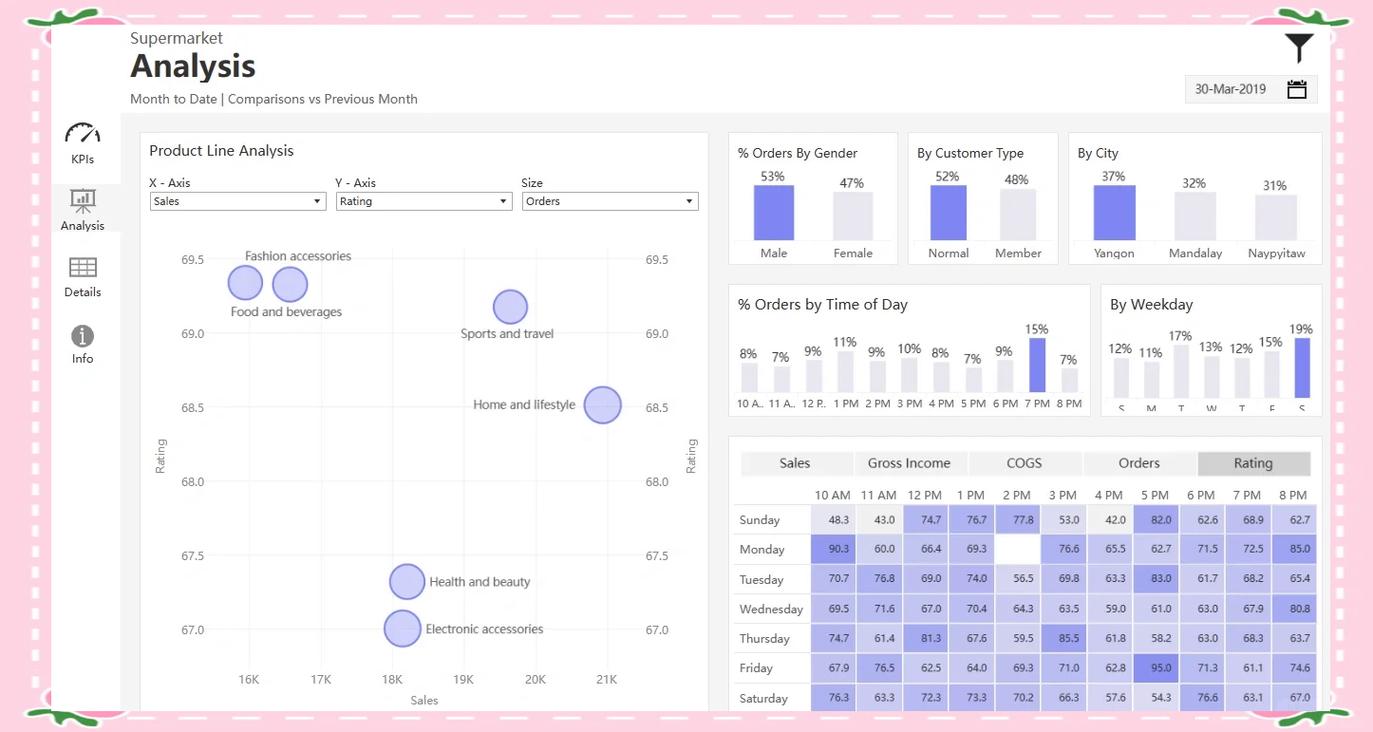1373x732 pixels.
Task: Expand the X-Axis Sales dropdown
Action: tap(238, 201)
